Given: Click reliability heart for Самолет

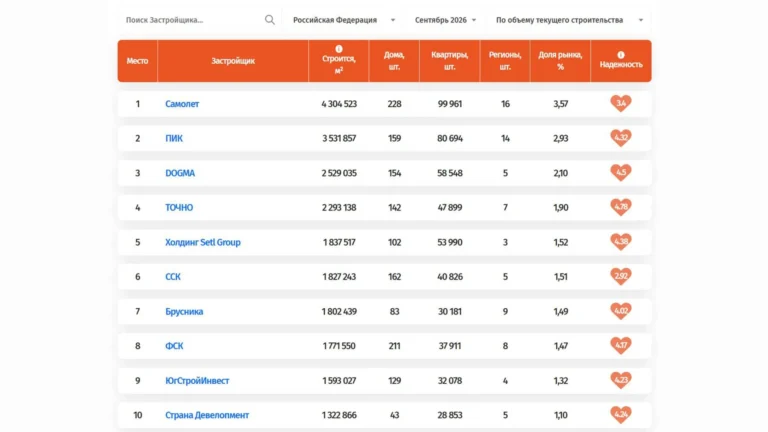Looking at the screenshot, I should tap(621, 103).
